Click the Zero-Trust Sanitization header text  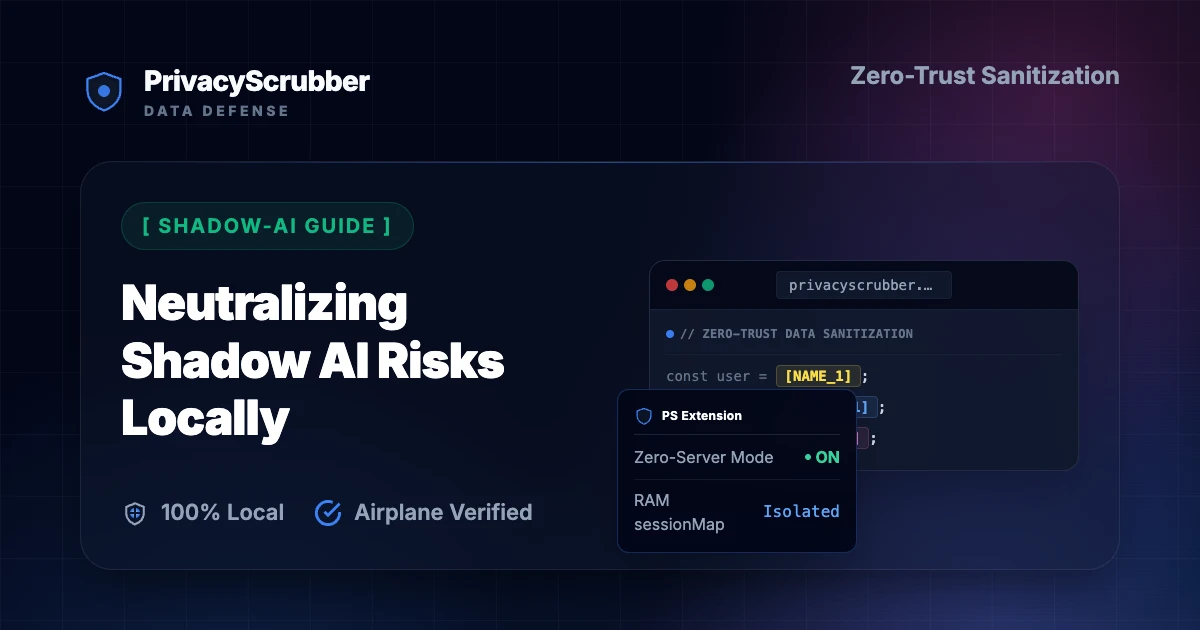[985, 76]
